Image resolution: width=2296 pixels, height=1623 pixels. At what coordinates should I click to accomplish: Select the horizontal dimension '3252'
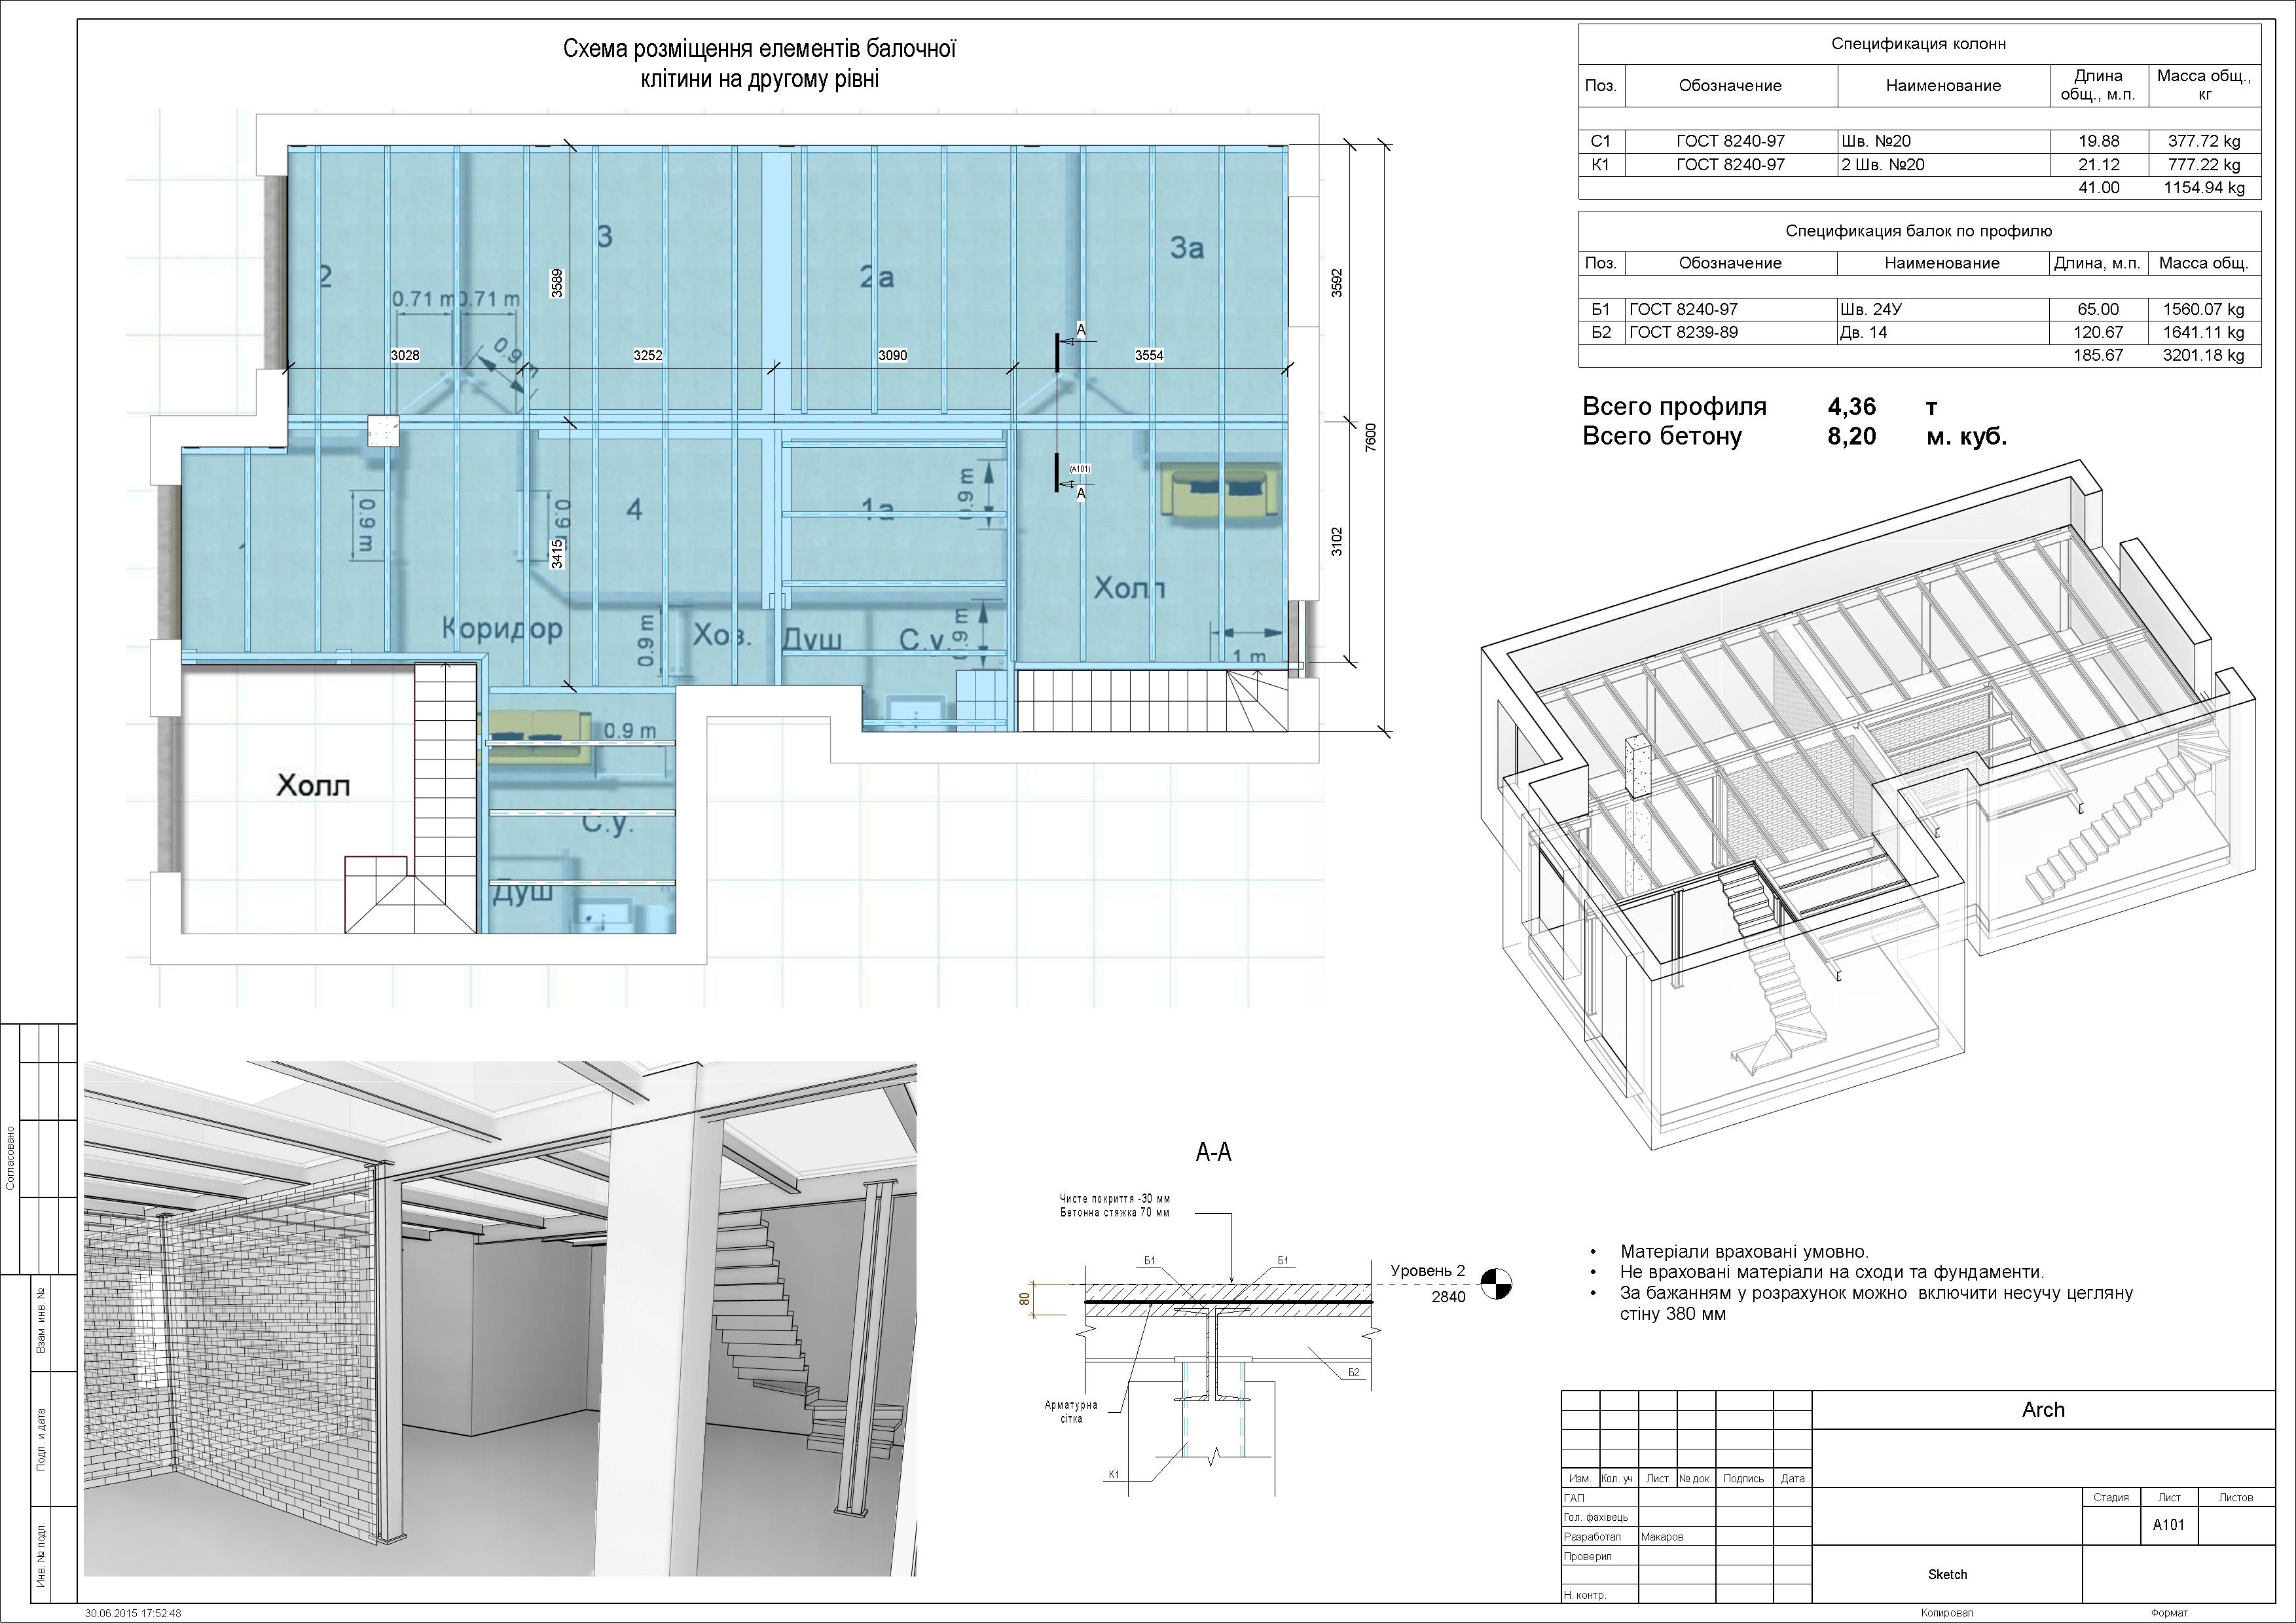(x=648, y=355)
